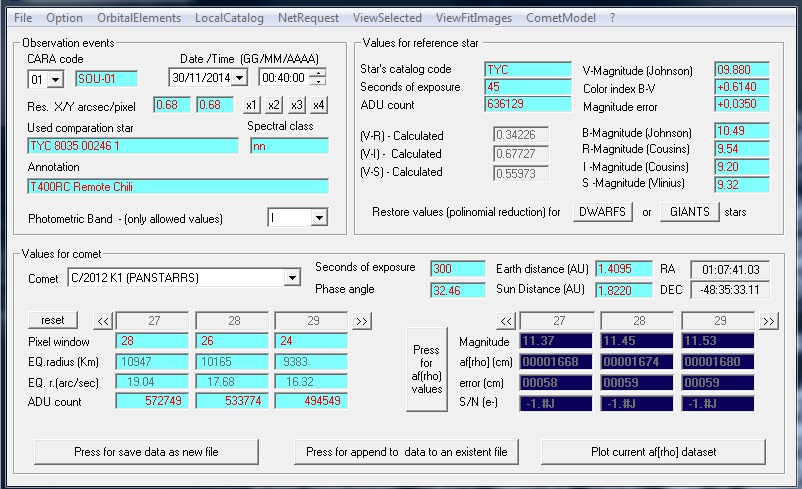
Task: Open the OrbitalElements menu
Action: click(139, 18)
